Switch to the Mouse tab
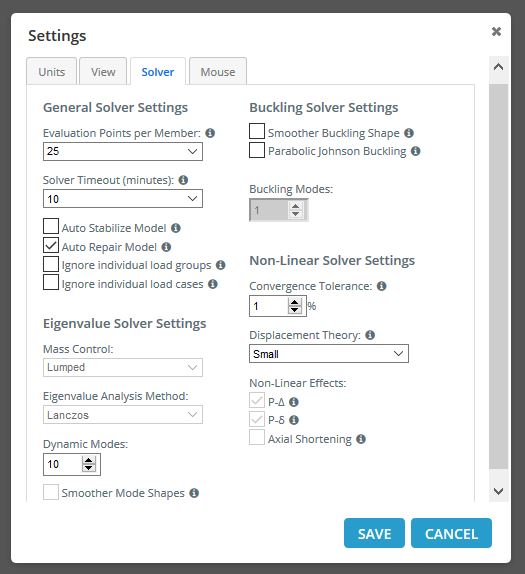 [x=218, y=71]
